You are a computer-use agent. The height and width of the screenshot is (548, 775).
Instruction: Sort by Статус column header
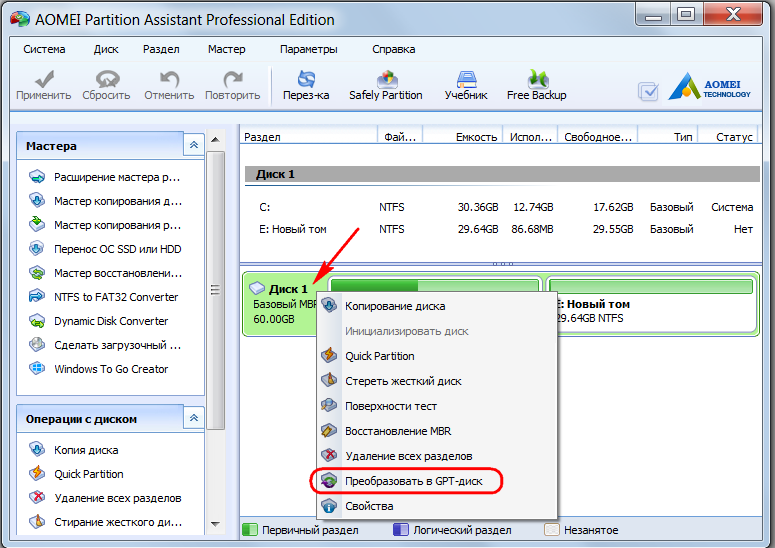[x=729, y=137]
